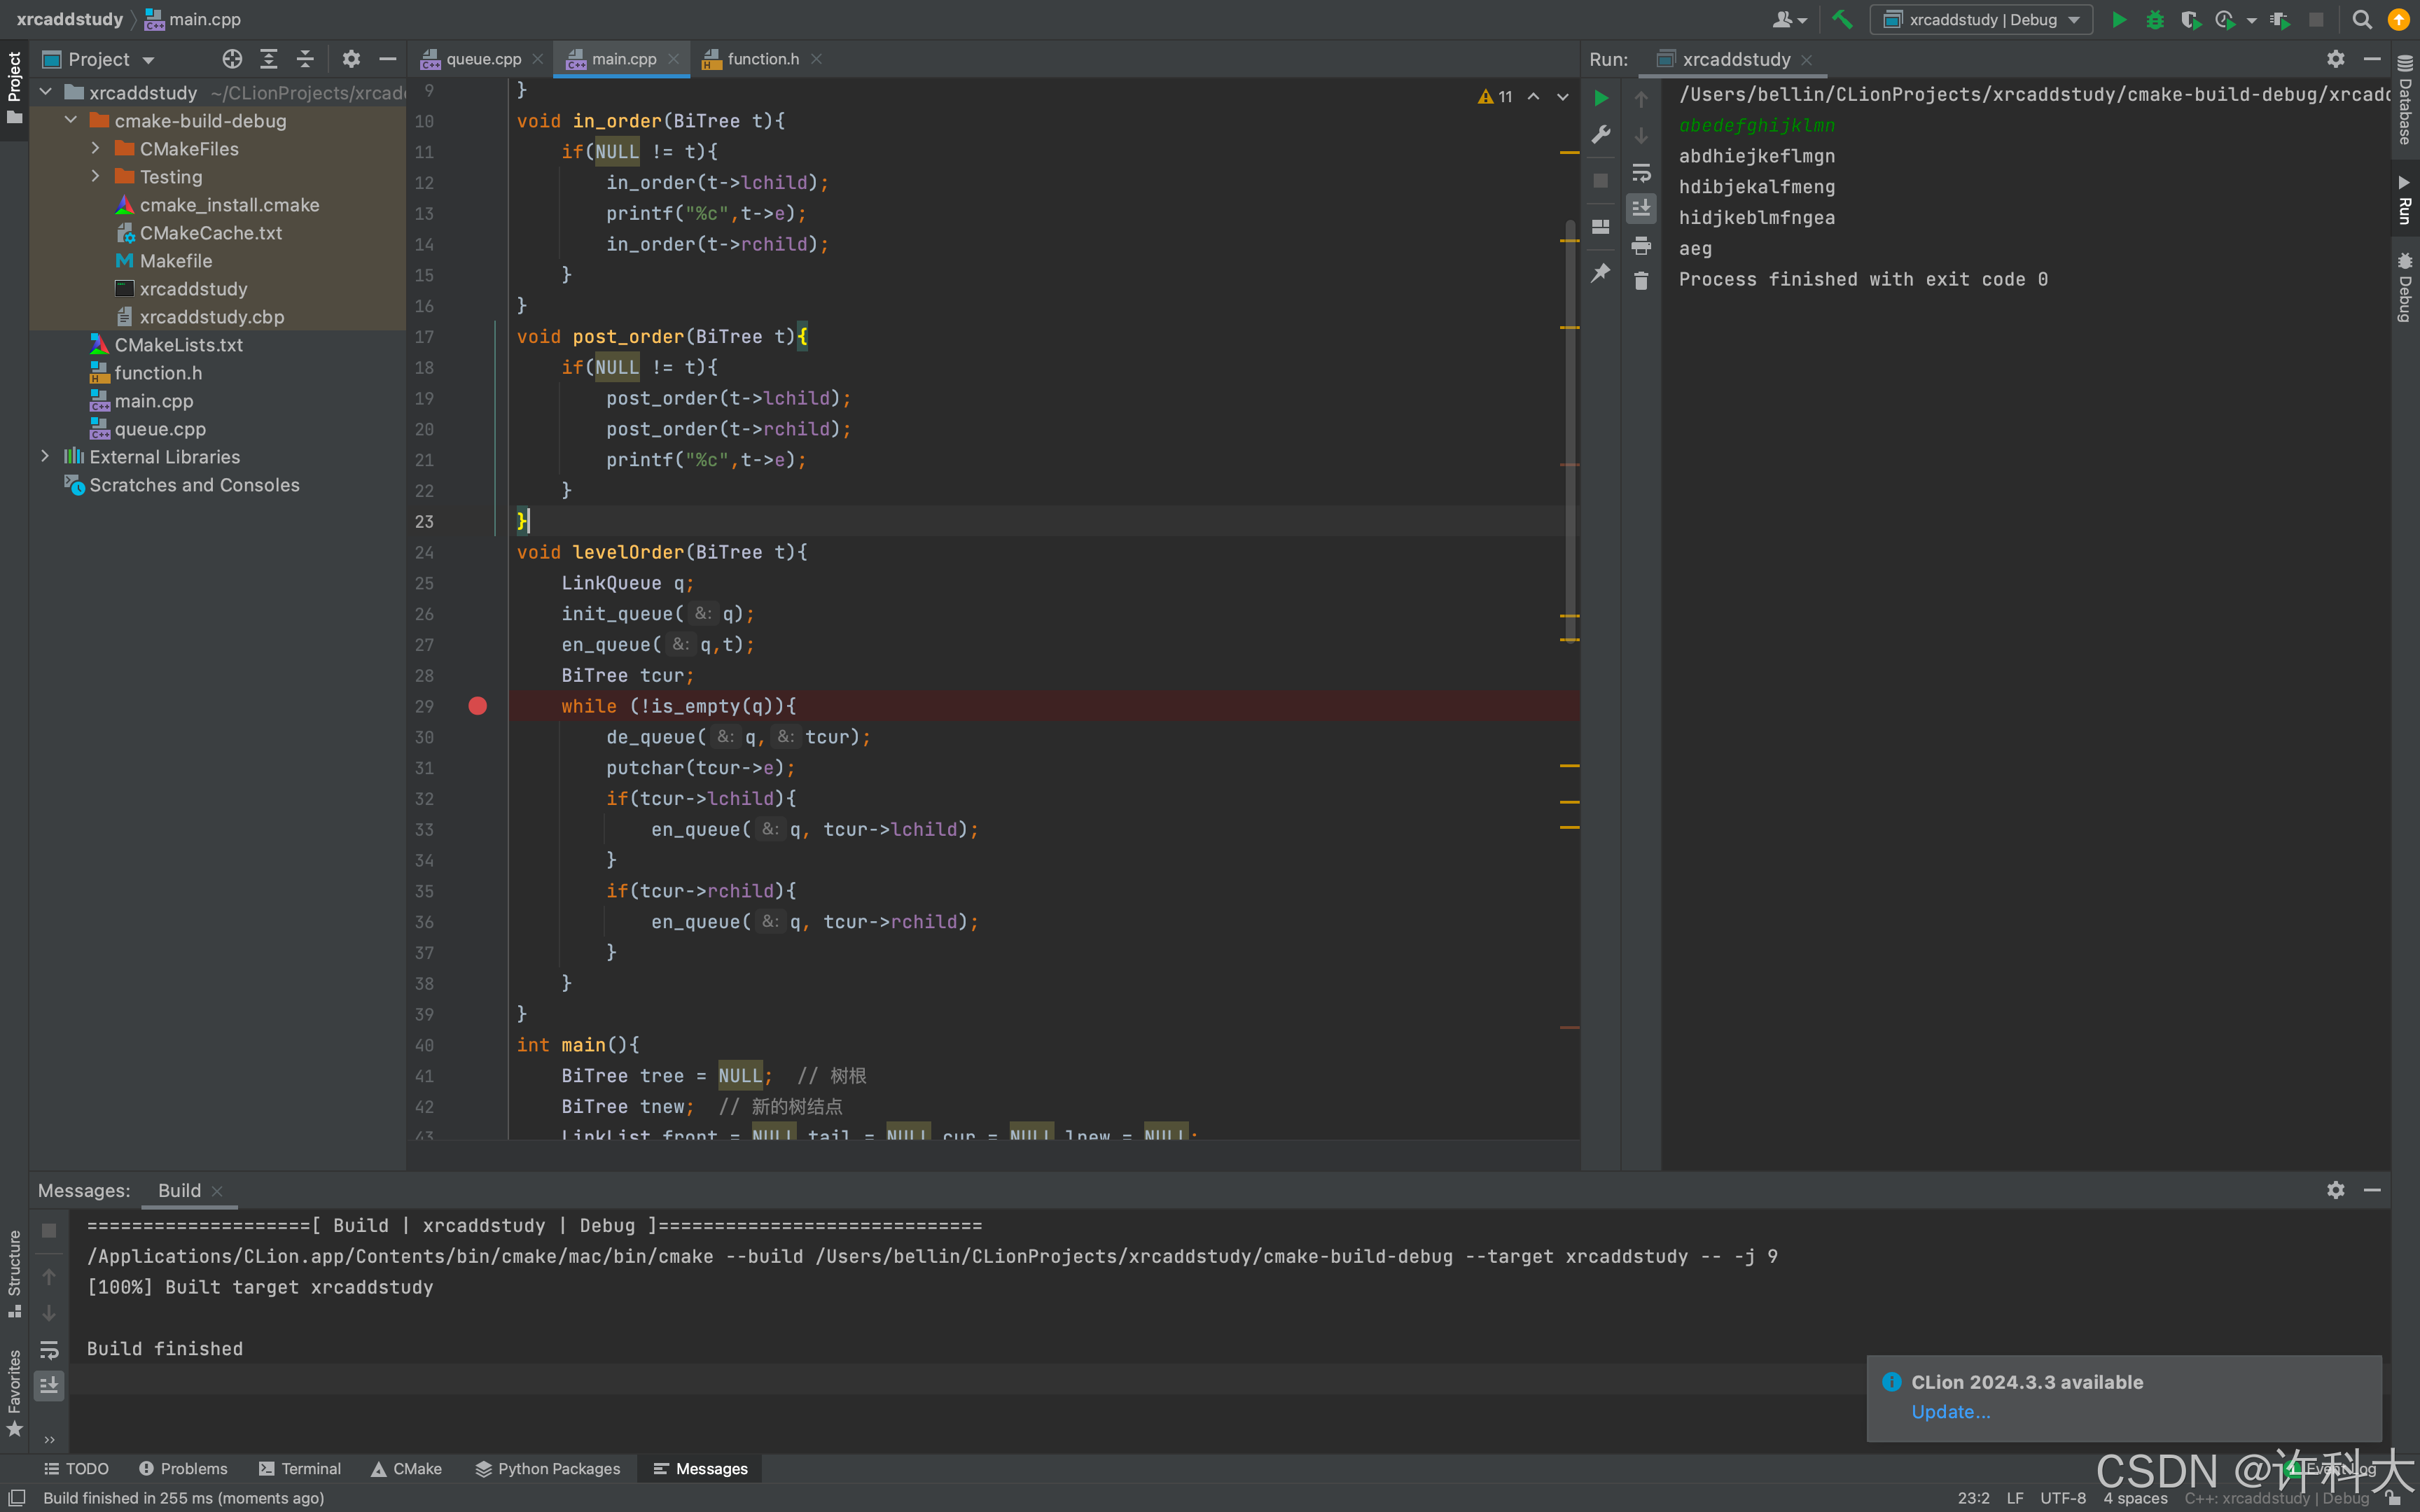The width and height of the screenshot is (2420, 1512).
Task: Open the Project tool window settings gear
Action: (x=350, y=59)
